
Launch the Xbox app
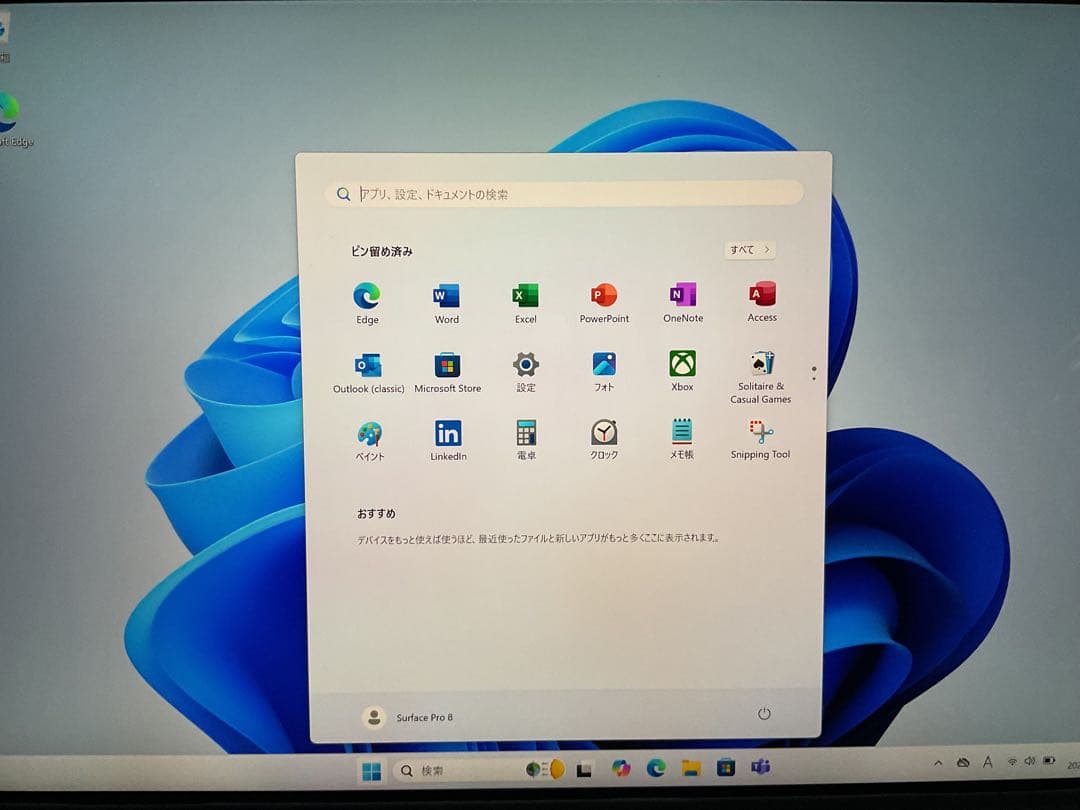click(x=682, y=365)
